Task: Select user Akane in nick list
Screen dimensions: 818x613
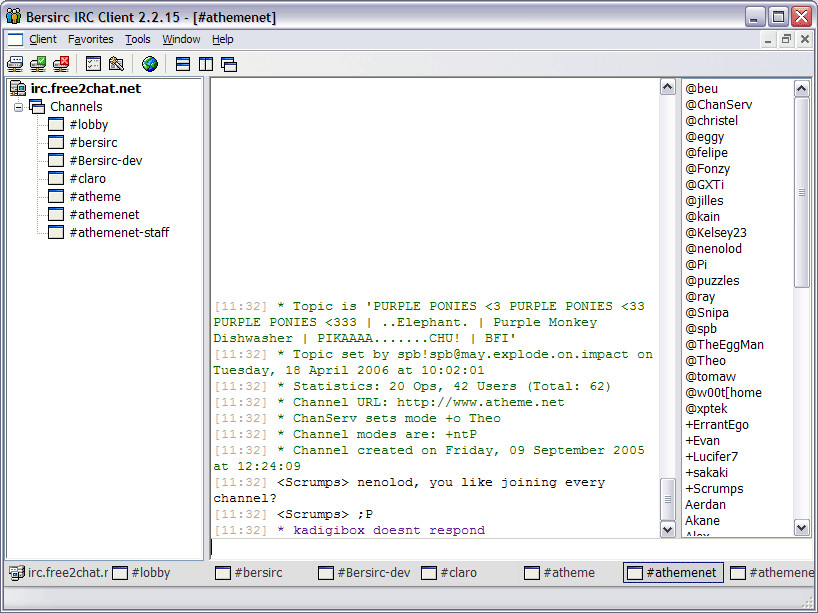Action: click(702, 521)
